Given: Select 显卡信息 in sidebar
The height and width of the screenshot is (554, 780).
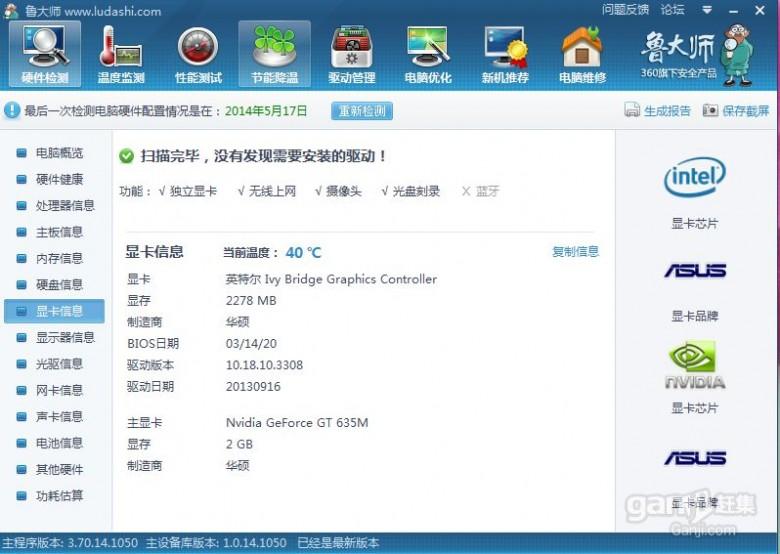Looking at the screenshot, I should (x=54, y=311).
